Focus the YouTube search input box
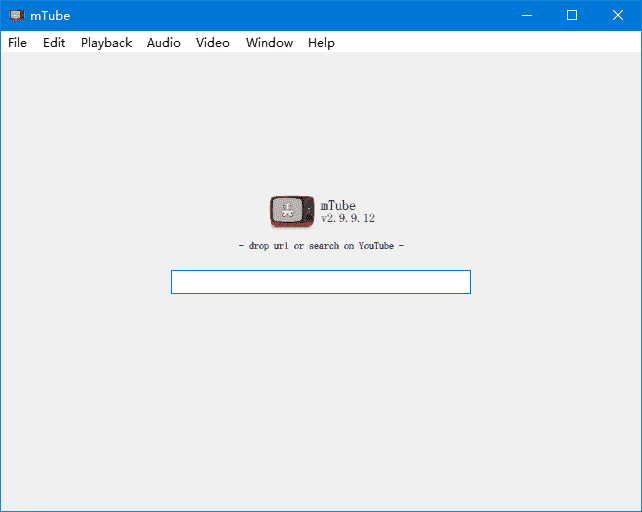The height and width of the screenshot is (512, 642). [320, 282]
